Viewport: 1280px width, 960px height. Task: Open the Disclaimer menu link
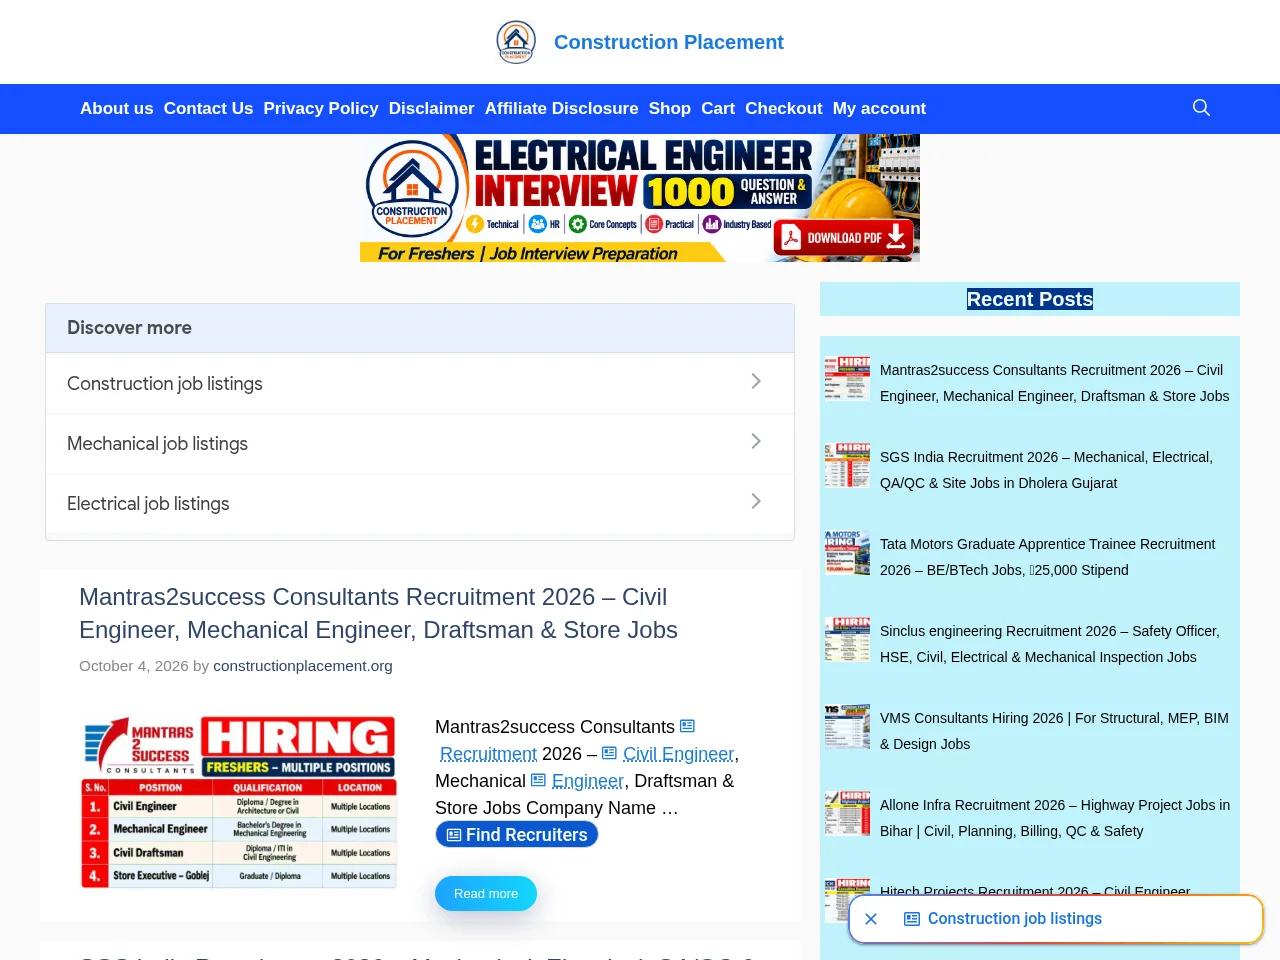pos(431,108)
